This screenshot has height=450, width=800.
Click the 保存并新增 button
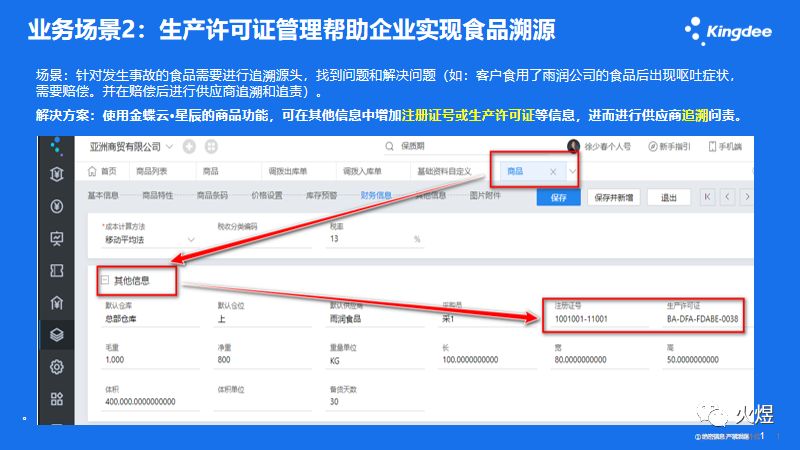pos(614,197)
